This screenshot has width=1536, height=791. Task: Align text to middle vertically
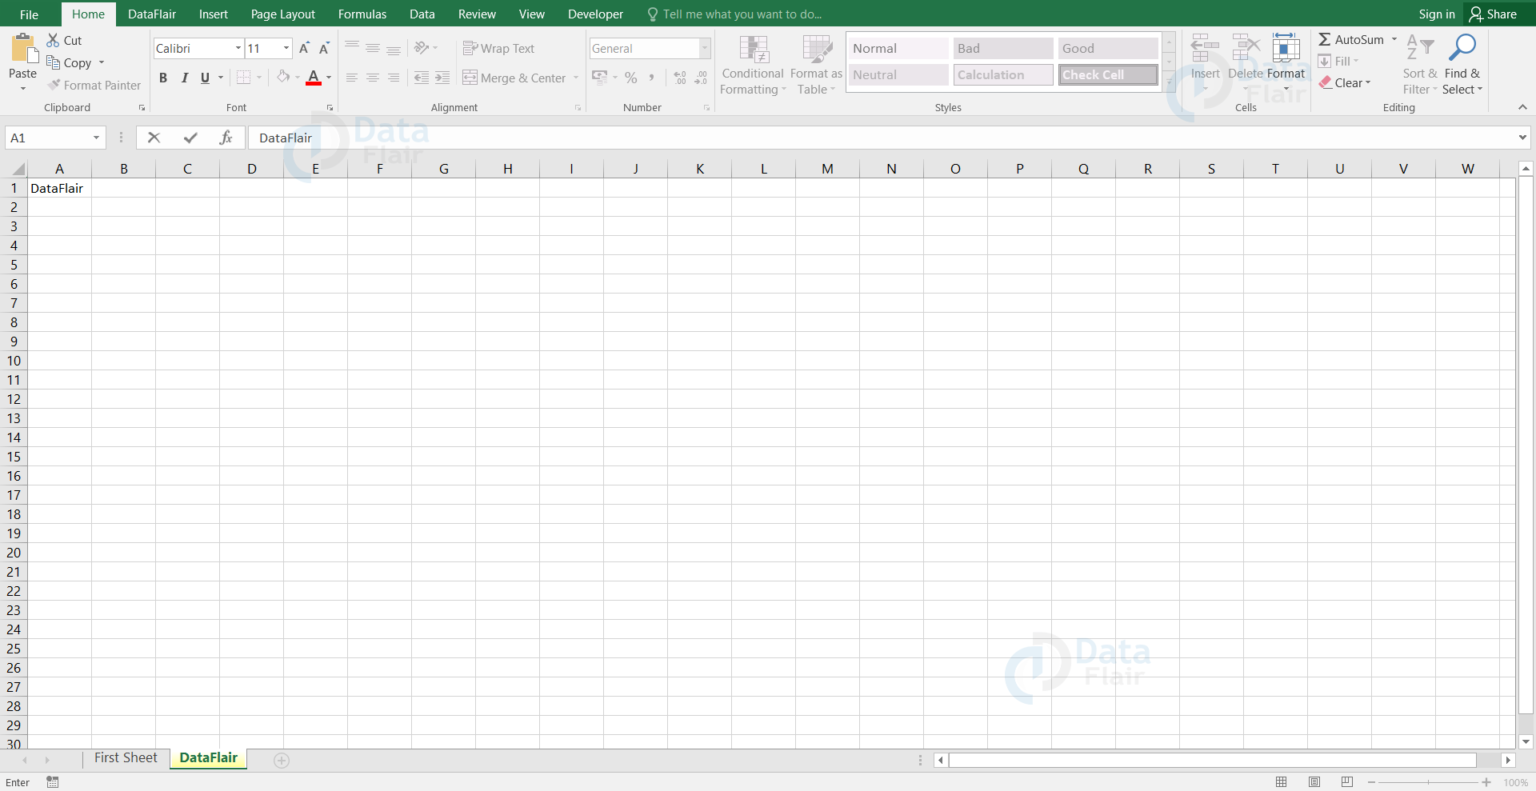tap(372, 48)
